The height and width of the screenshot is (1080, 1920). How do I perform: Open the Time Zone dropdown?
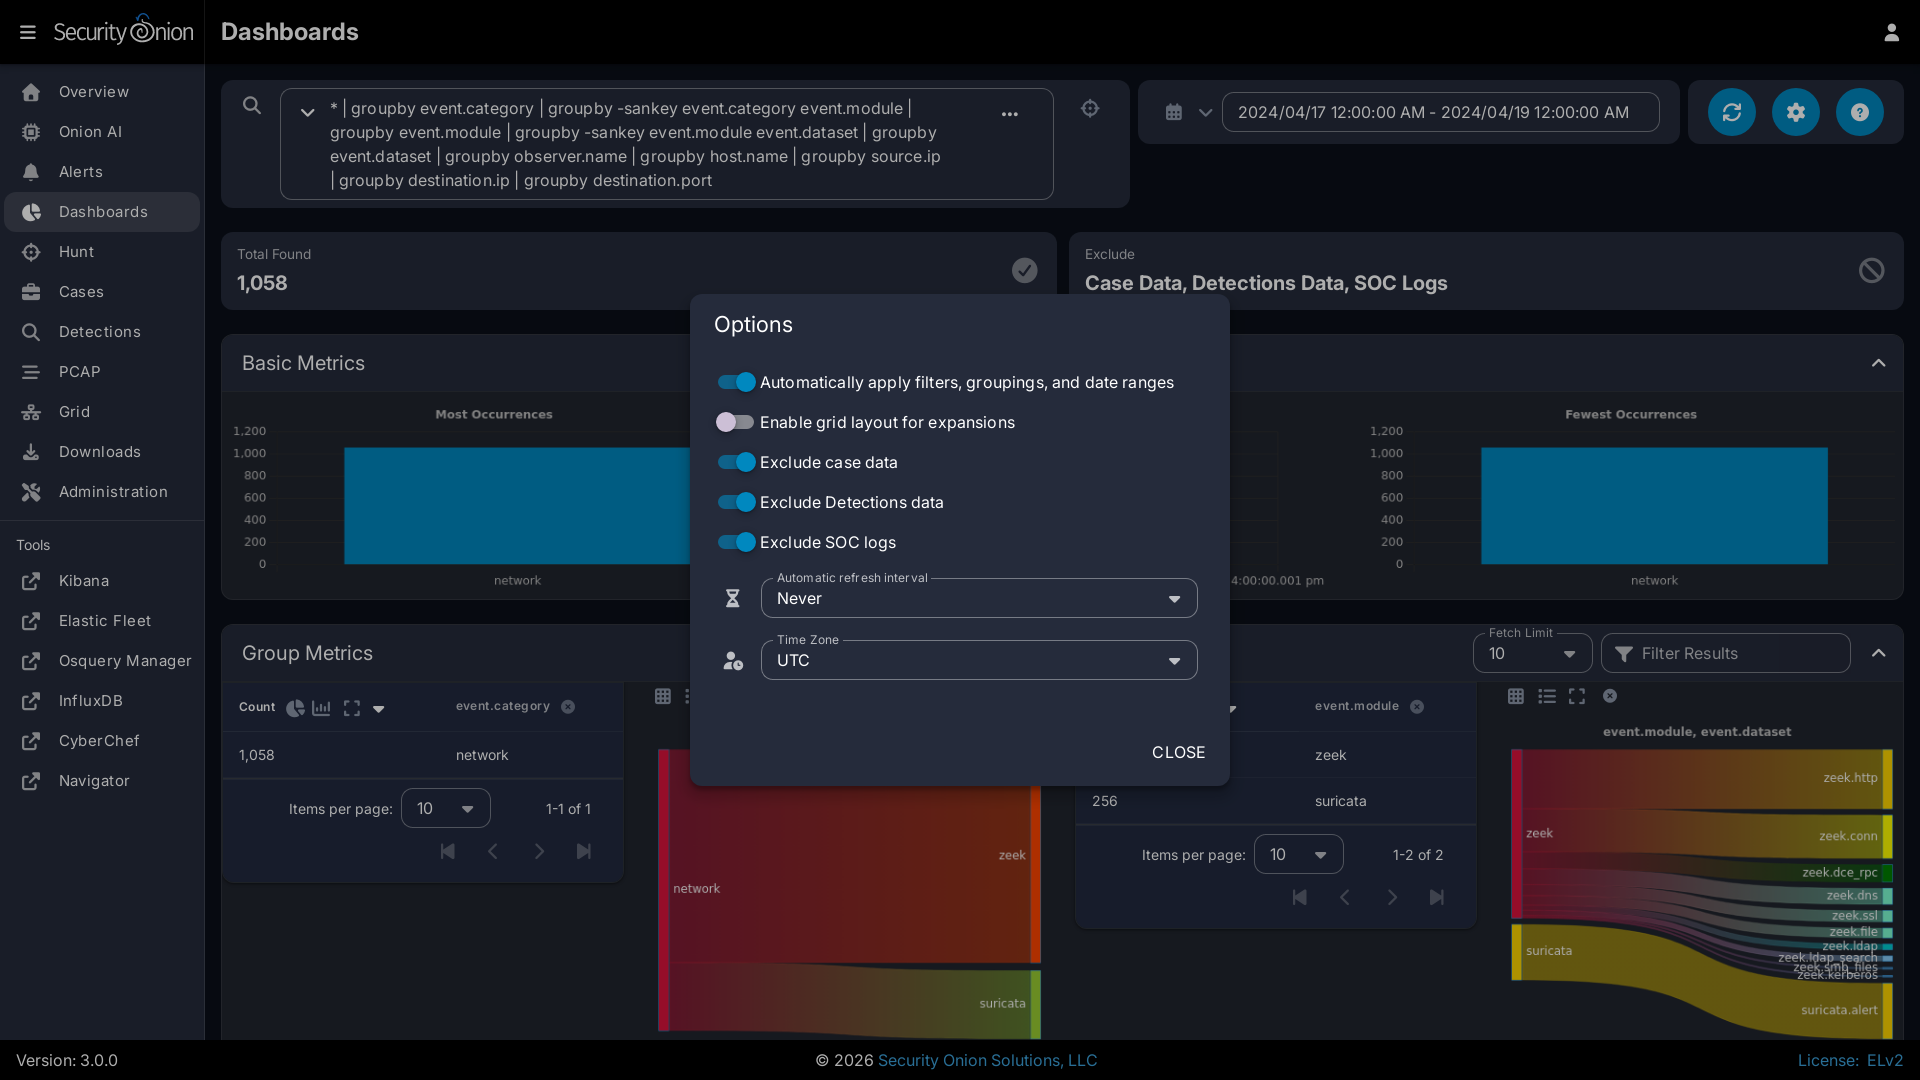(978, 660)
